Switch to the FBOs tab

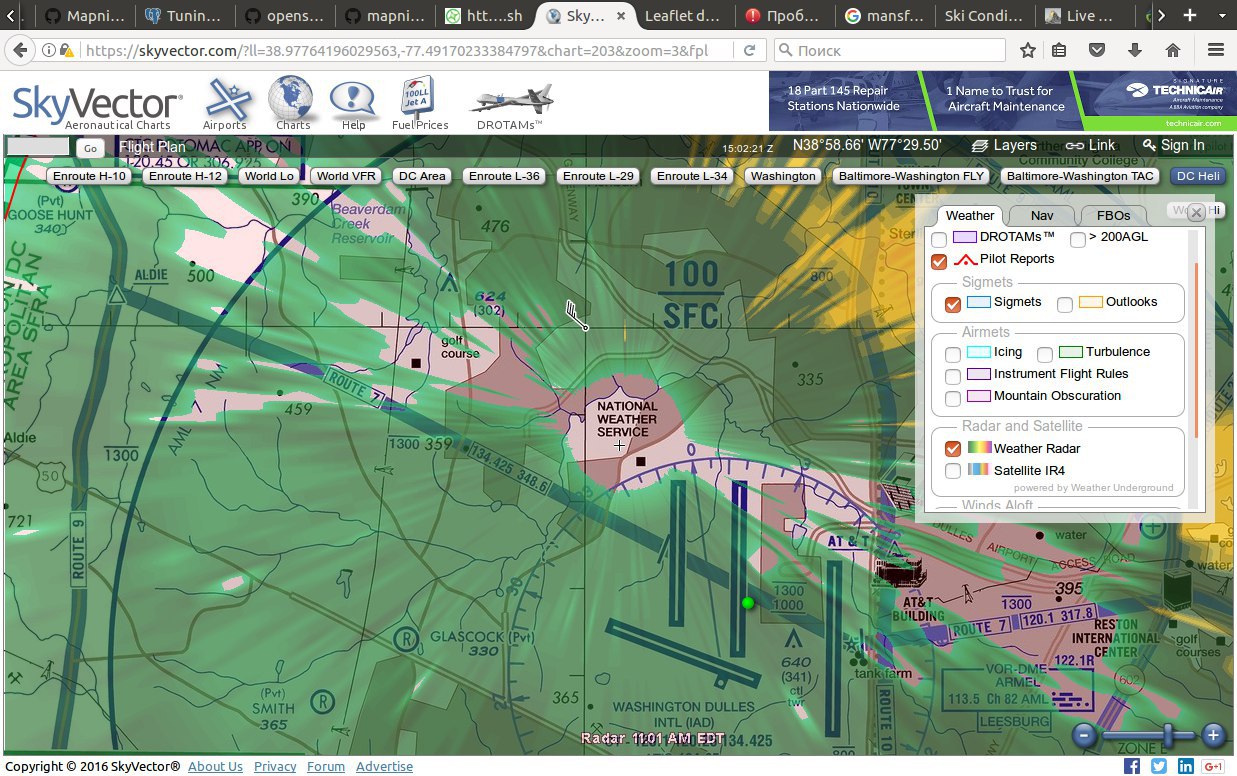pyautogui.click(x=1113, y=215)
